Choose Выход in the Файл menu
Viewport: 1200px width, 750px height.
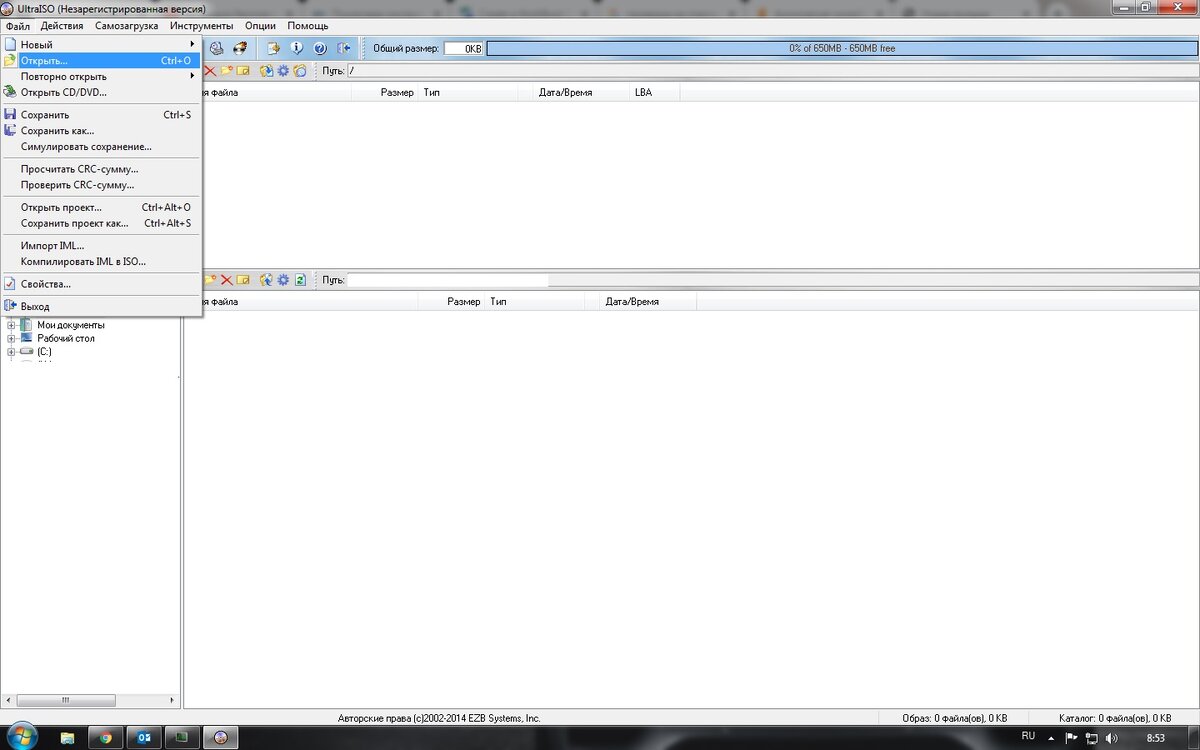(101, 306)
